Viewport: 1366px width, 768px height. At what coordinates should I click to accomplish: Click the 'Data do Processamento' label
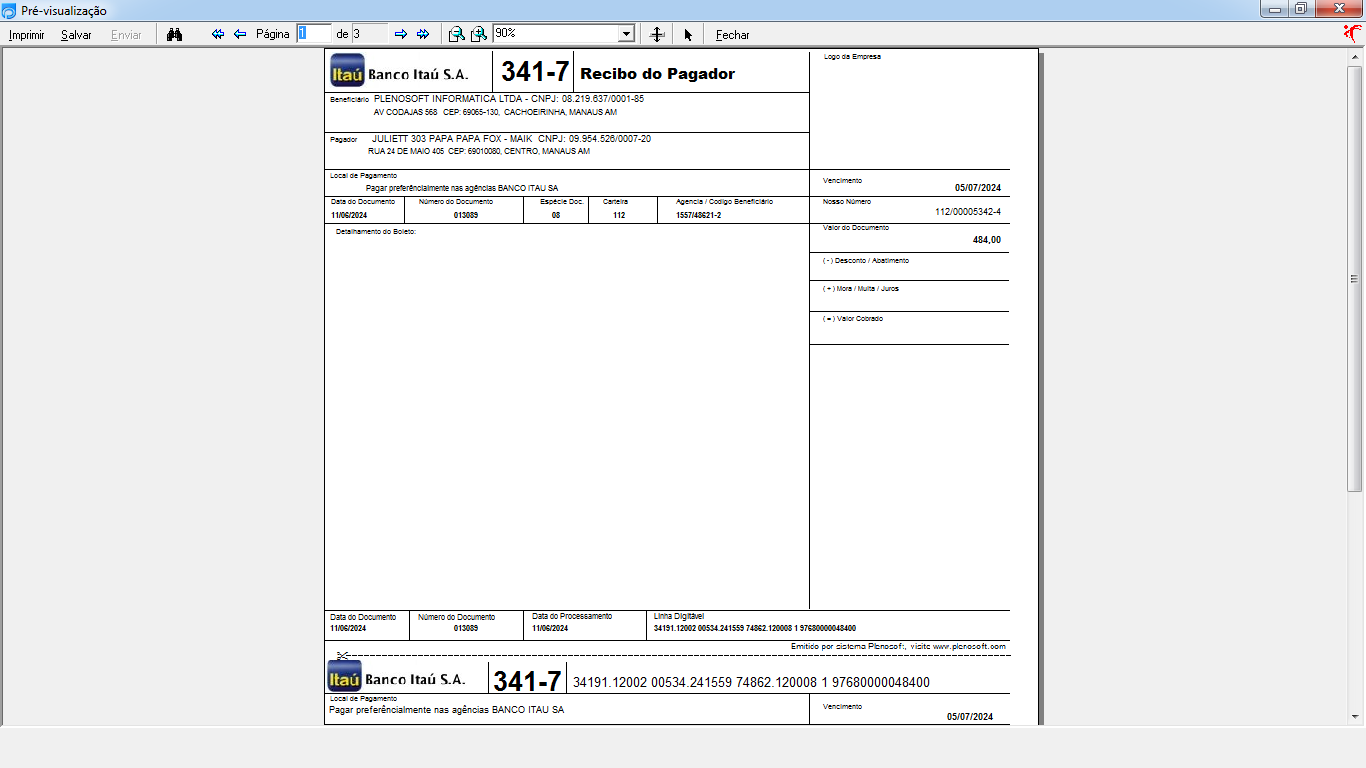572,617
